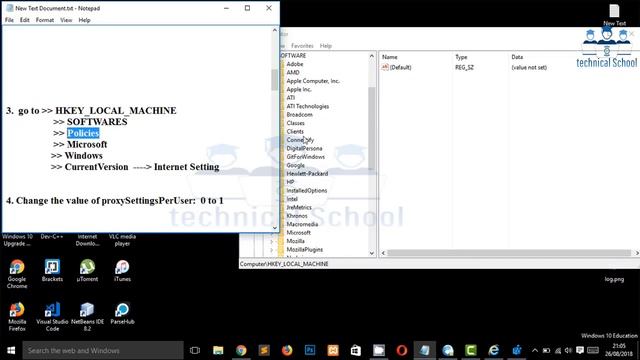The width and height of the screenshot is (640, 360).
Task: Select the Google registry key
Action: pyautogui.click(x=295, y=165)
